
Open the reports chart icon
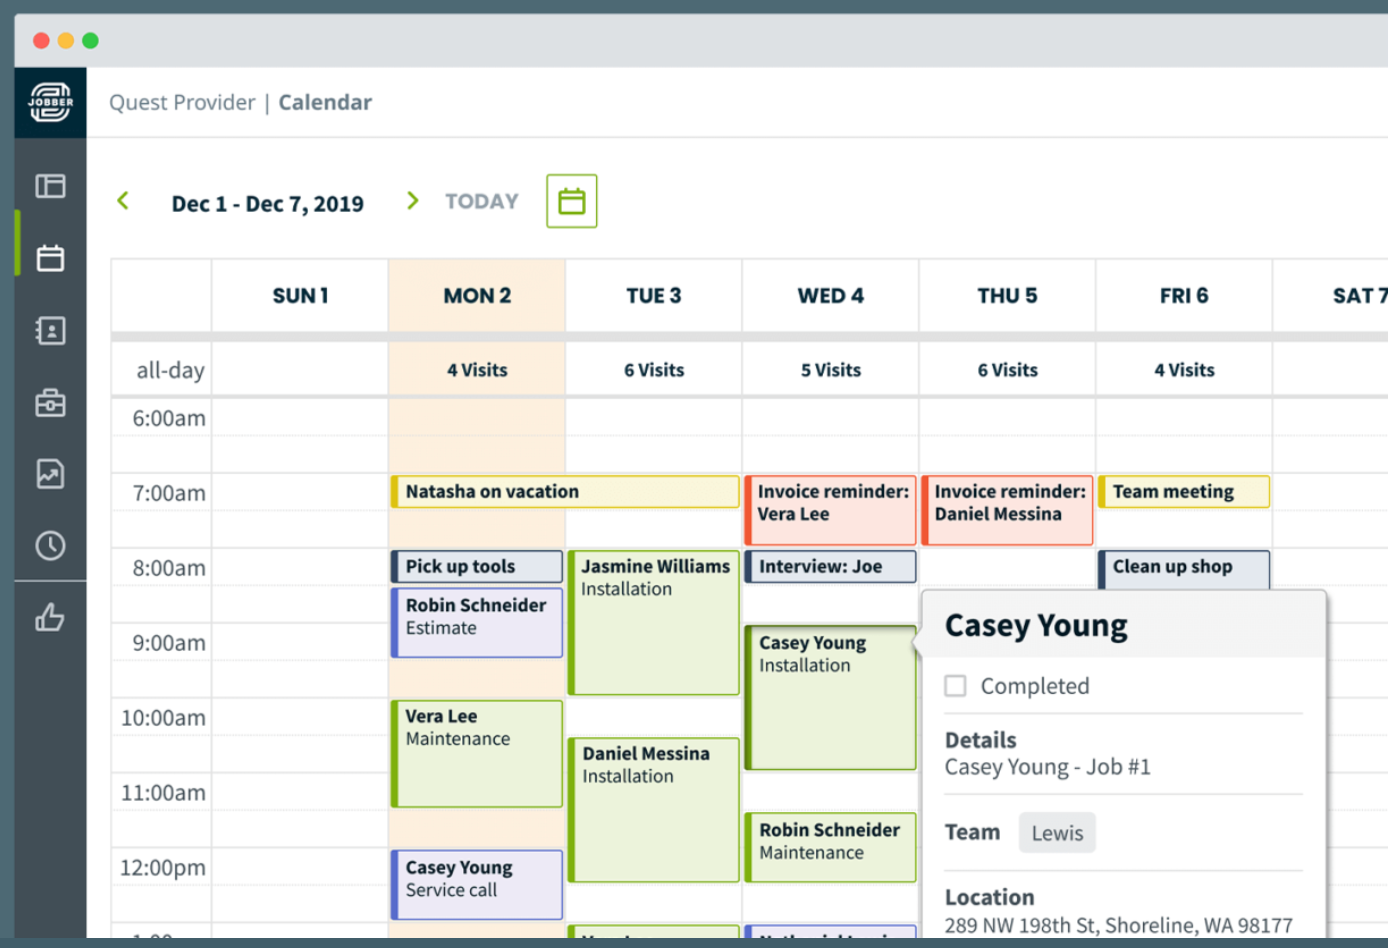50,474
